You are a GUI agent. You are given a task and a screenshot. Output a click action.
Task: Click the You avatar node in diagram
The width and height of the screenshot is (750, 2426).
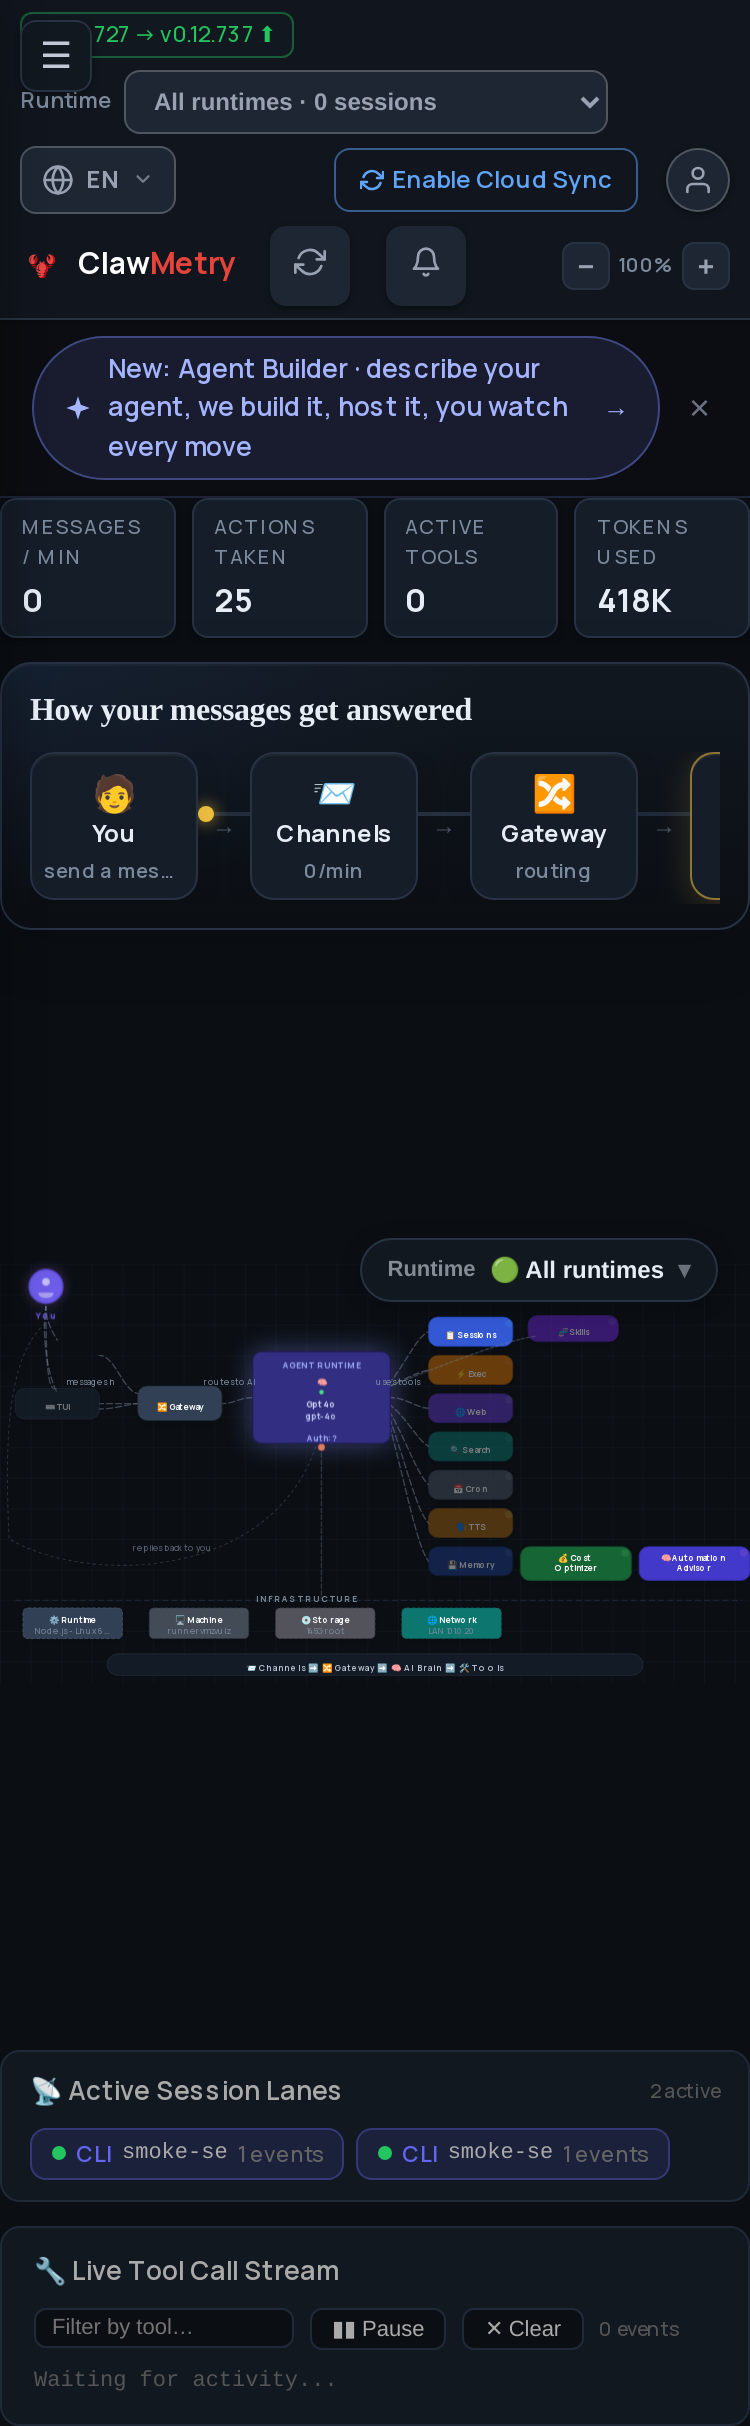click(x=46, y=1286)
